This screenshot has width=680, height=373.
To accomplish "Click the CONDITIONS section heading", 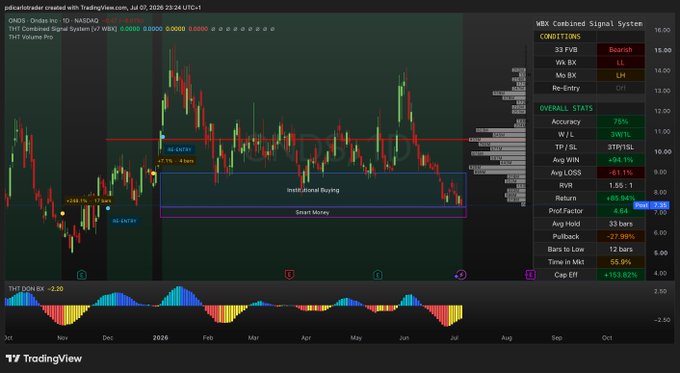I will click(x=560, y=36).
